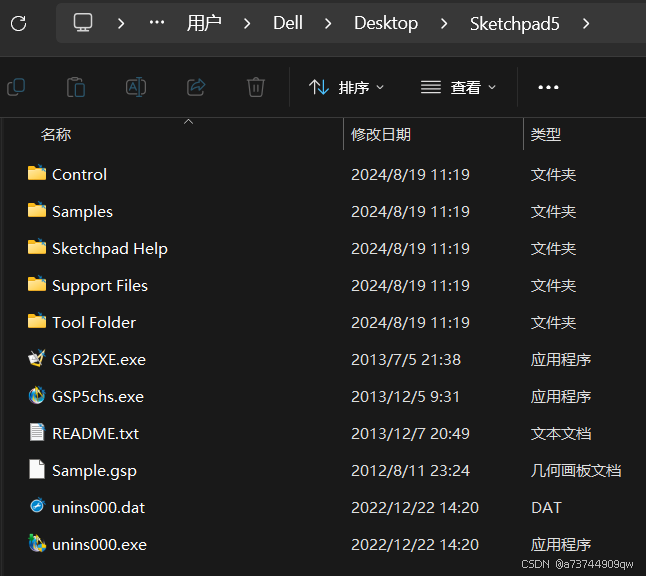Go to the Dell breadcrumb
Image resolution: width=646 pixels, height=576 pixels.
click(288, 23)
